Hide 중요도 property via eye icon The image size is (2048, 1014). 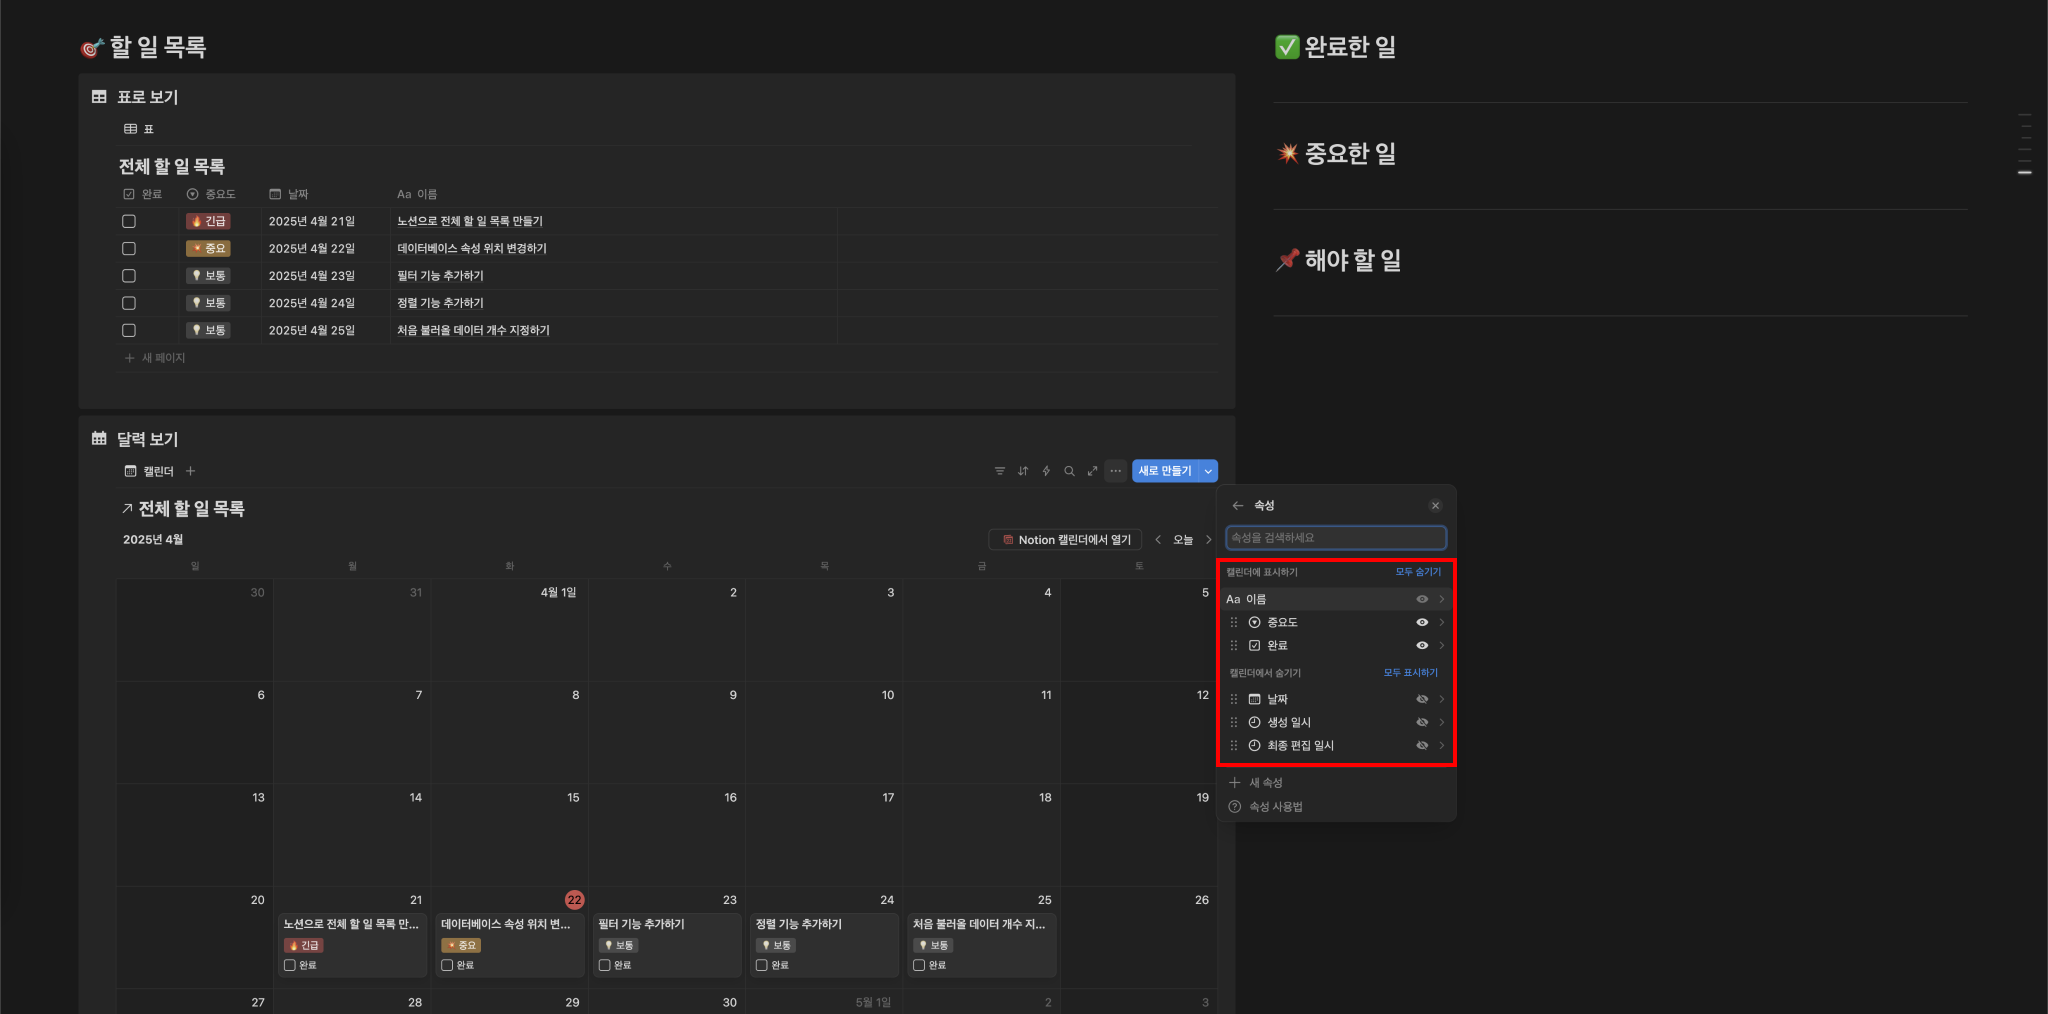point(1422,622)
